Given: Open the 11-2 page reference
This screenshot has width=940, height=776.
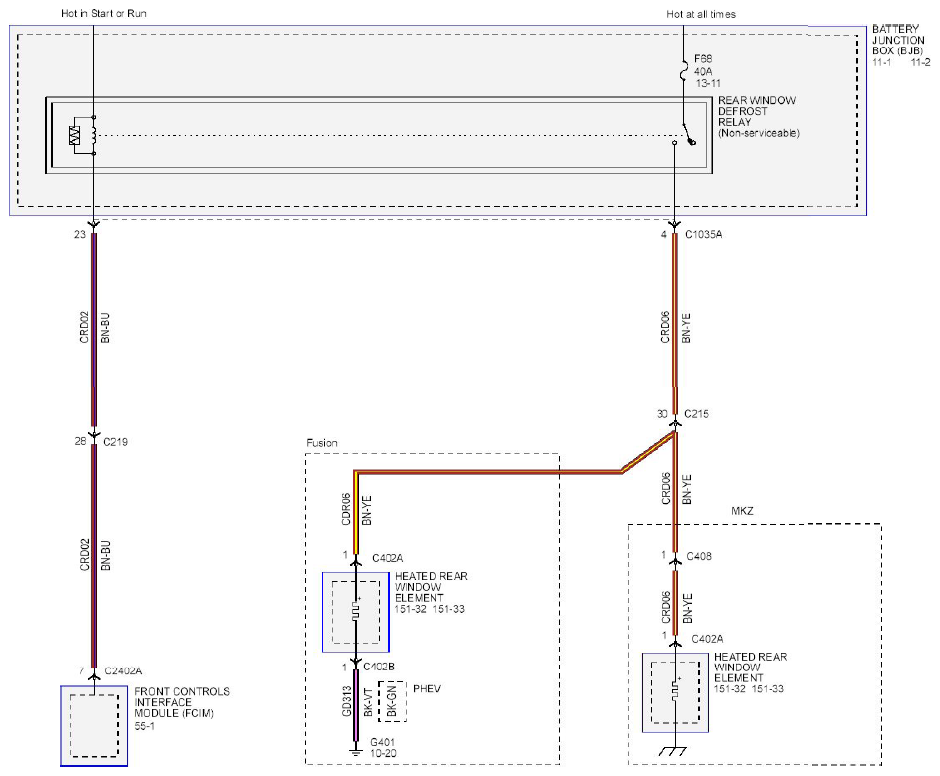Looking at the screenshot, I should click(x=921, y=62).
